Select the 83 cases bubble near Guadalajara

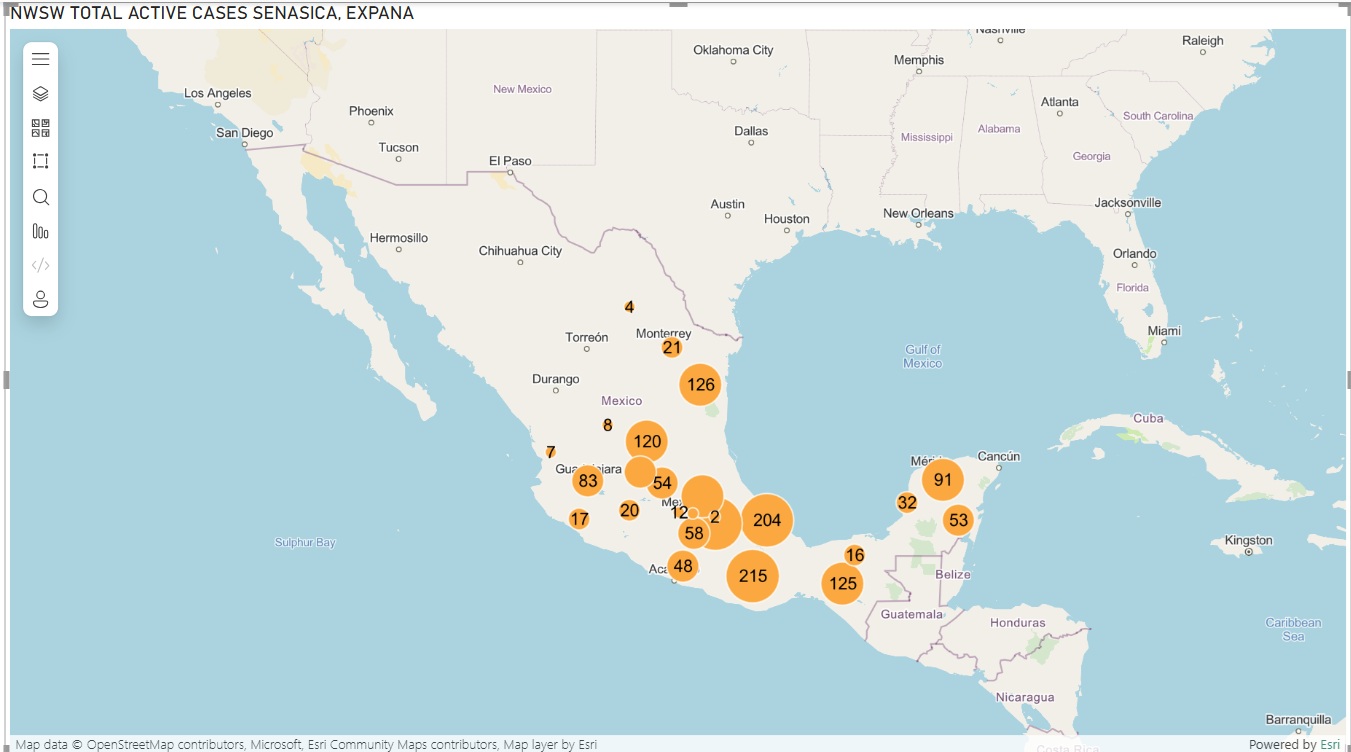588,482
